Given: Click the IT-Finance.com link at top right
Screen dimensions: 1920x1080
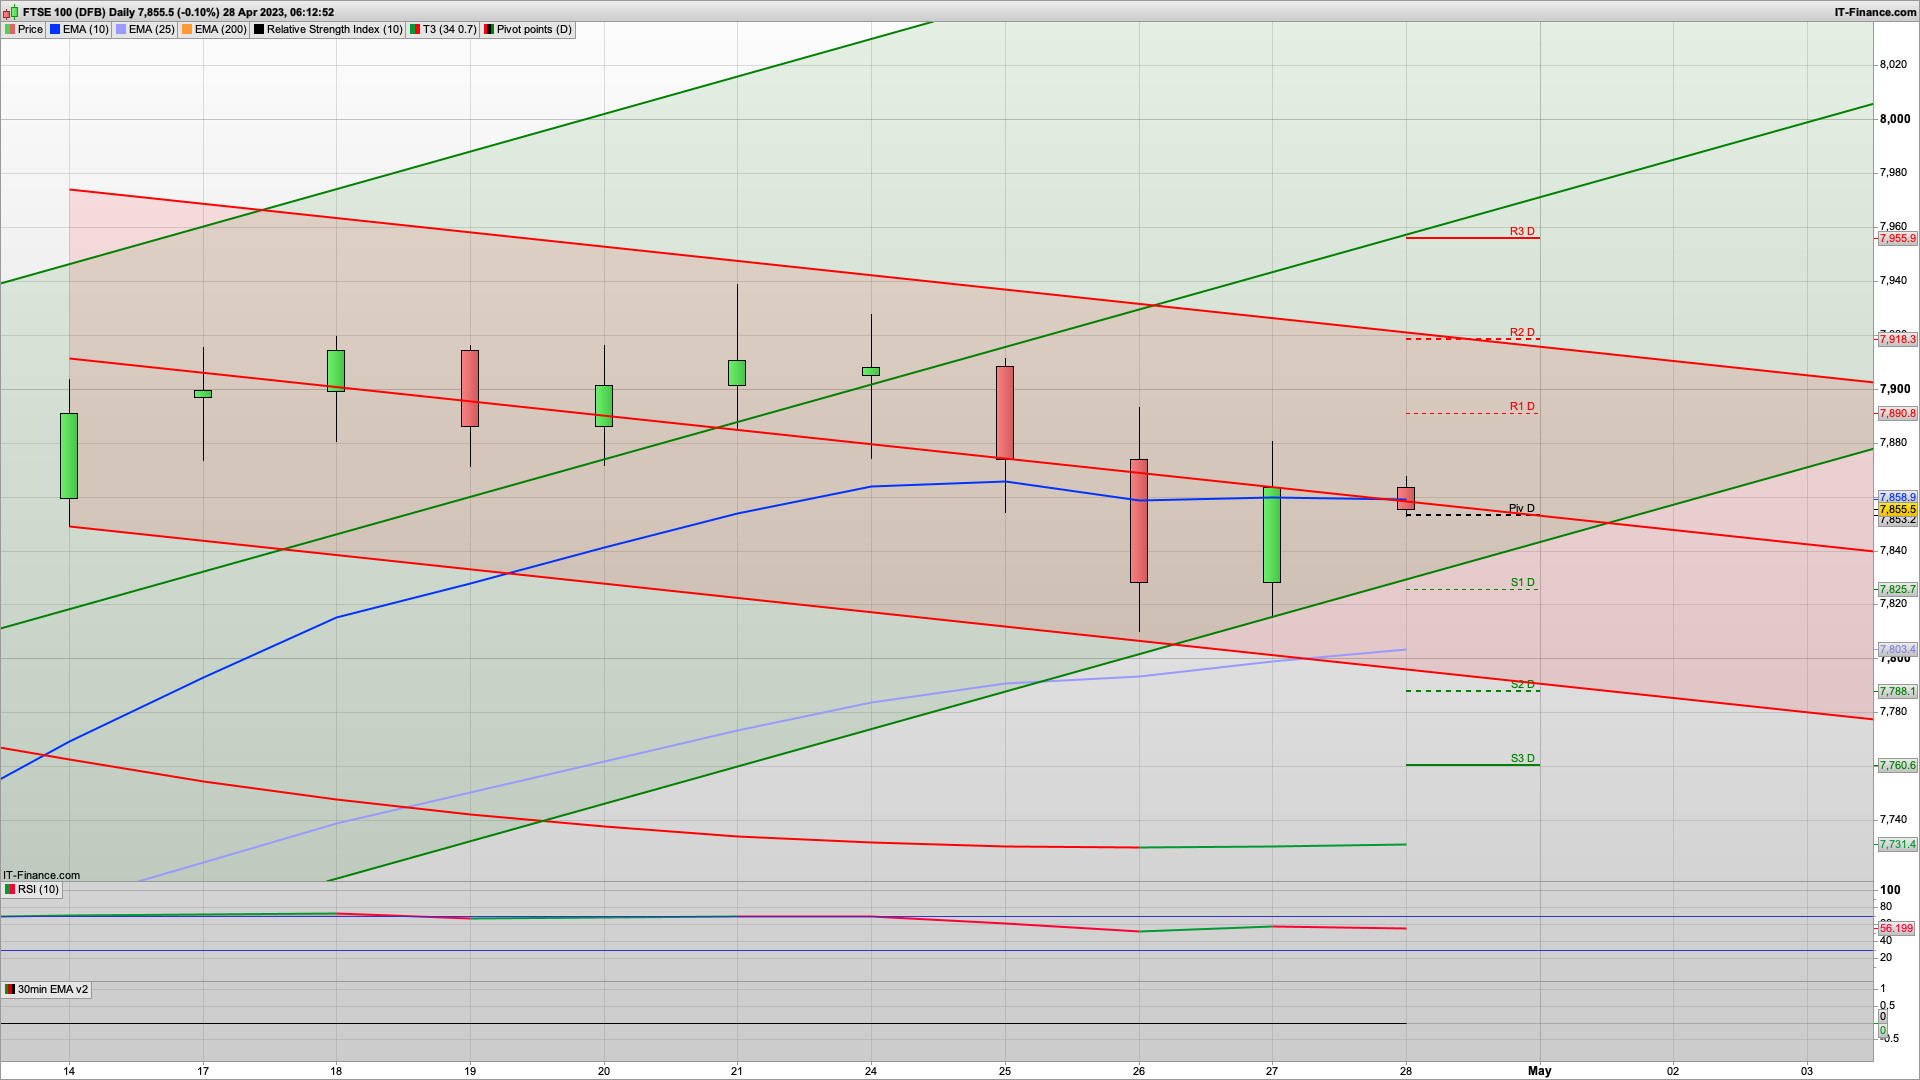Looking at the screenshot, I should (1875, 12).
